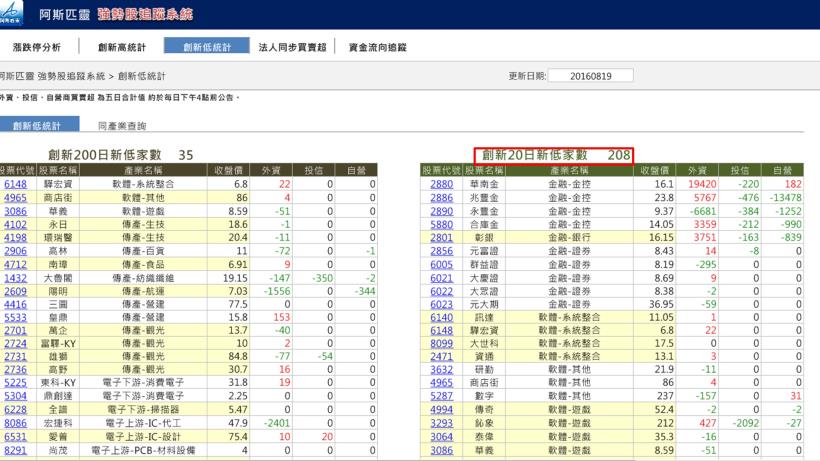Open stock code 5304 link

(x=15, y=396)
